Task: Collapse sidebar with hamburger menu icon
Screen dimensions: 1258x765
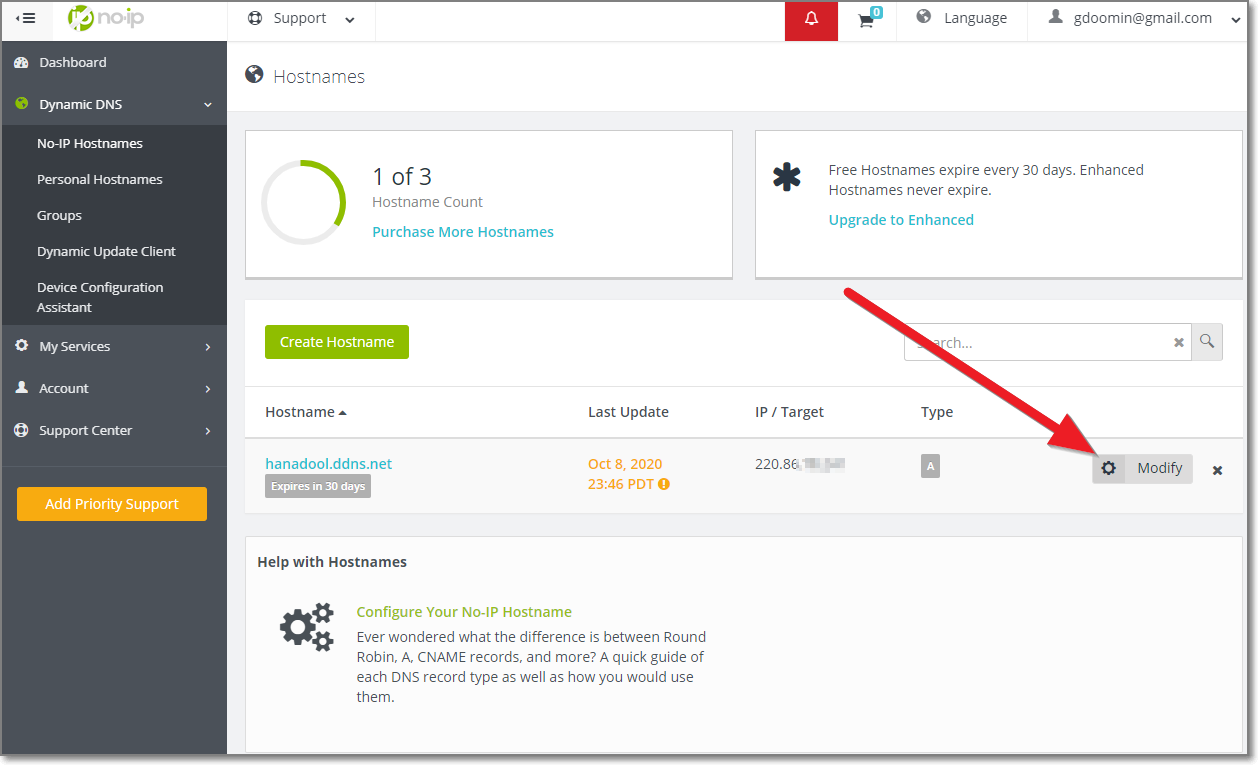Action: [x=26, y=18]
